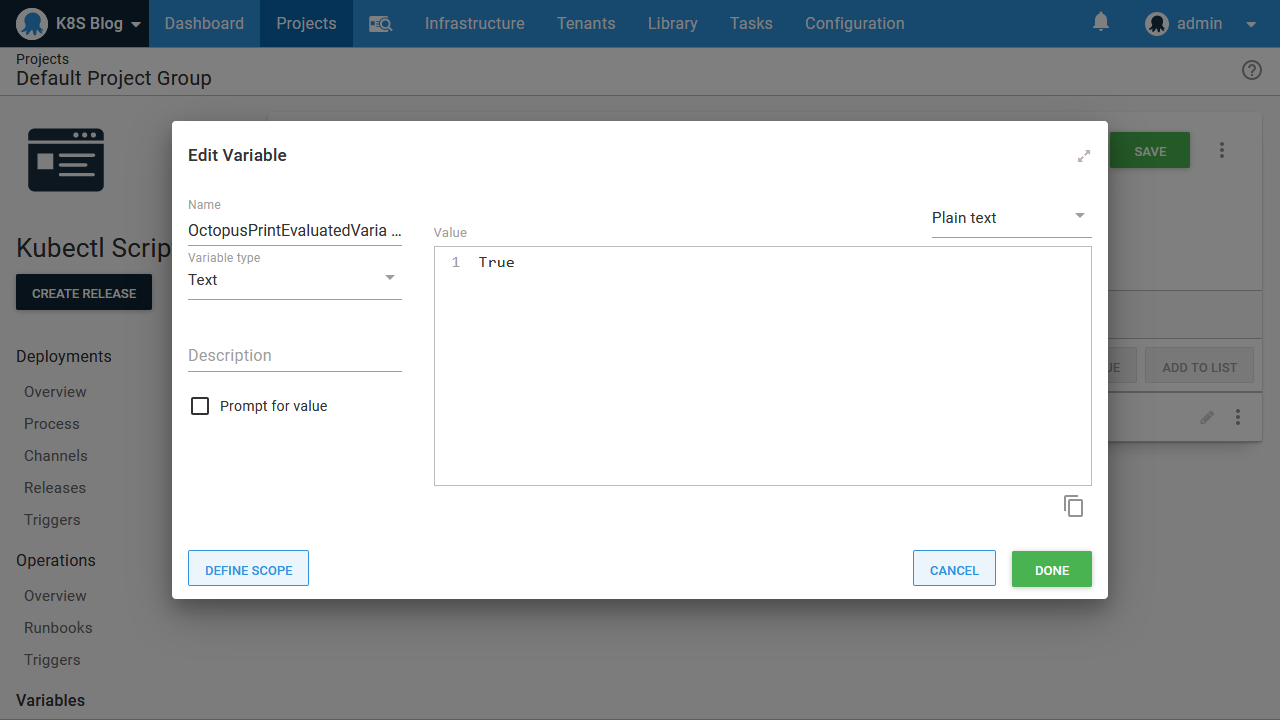Open the Library menu item
The image size is (1280, 720).
tap(672, 24)
